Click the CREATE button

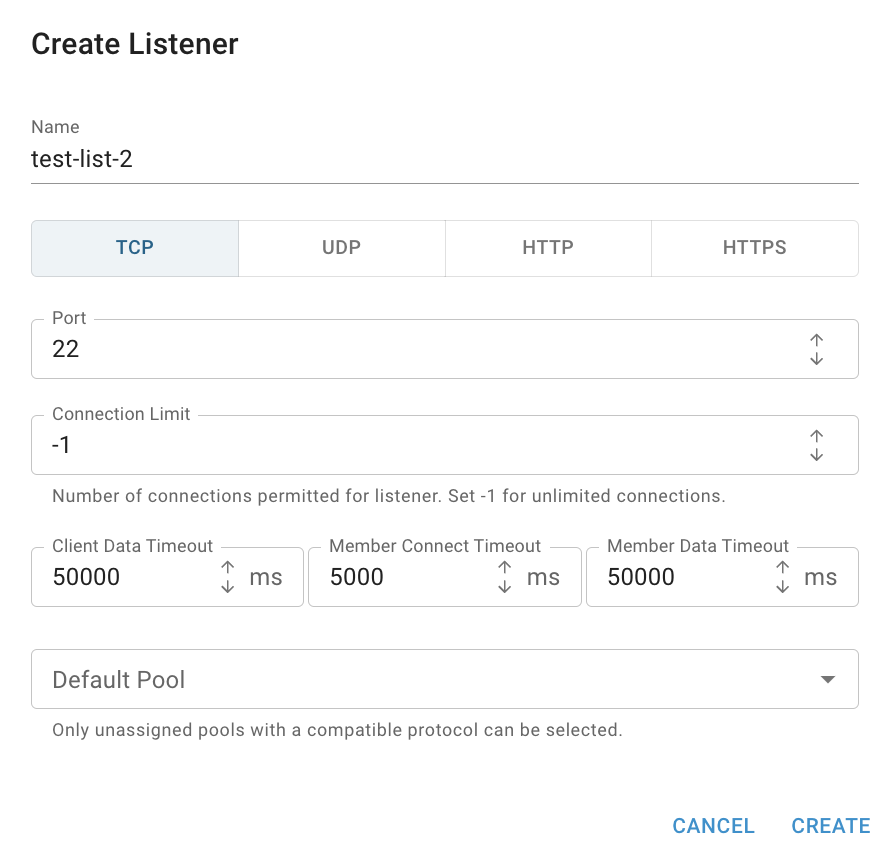(x=831, y=826)
